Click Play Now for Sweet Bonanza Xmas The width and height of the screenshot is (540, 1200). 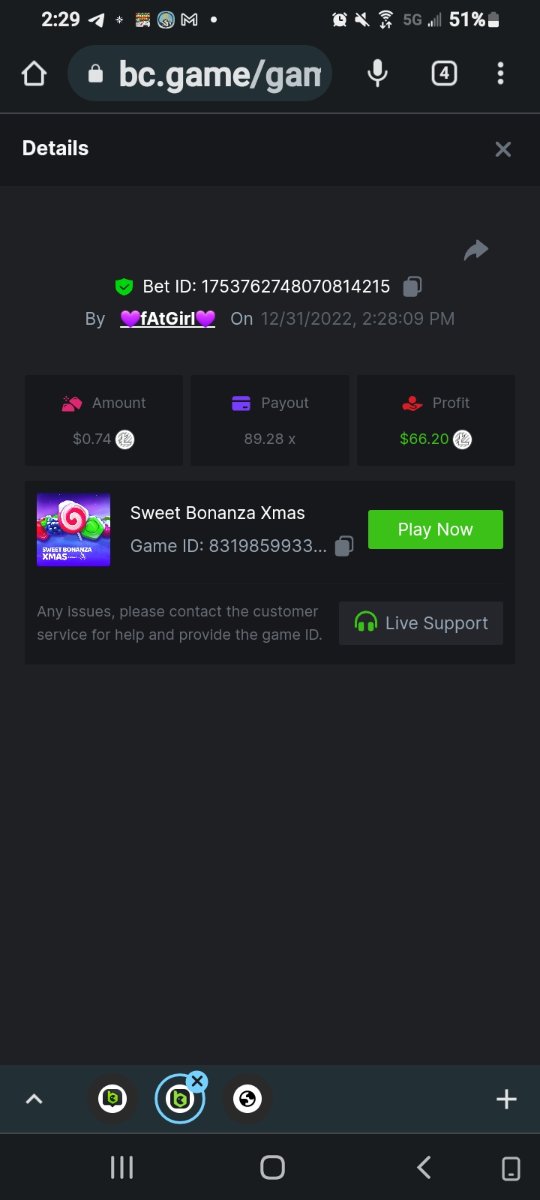coord(435,530)
